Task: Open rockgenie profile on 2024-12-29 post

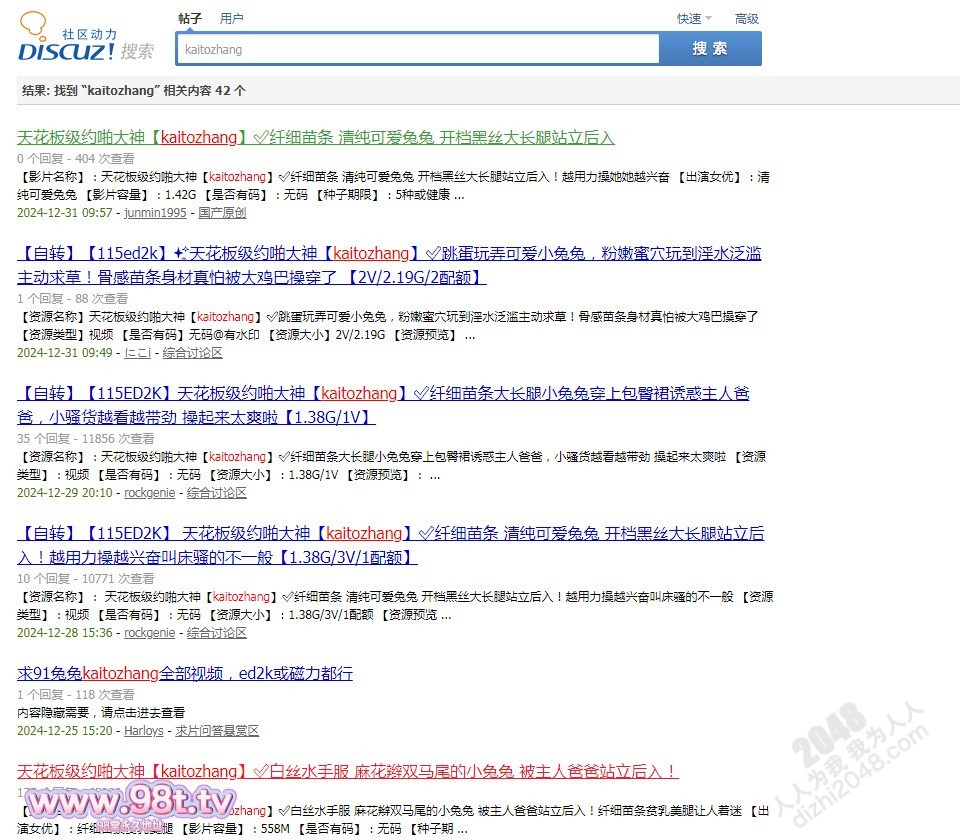Action: click(149, 493)
